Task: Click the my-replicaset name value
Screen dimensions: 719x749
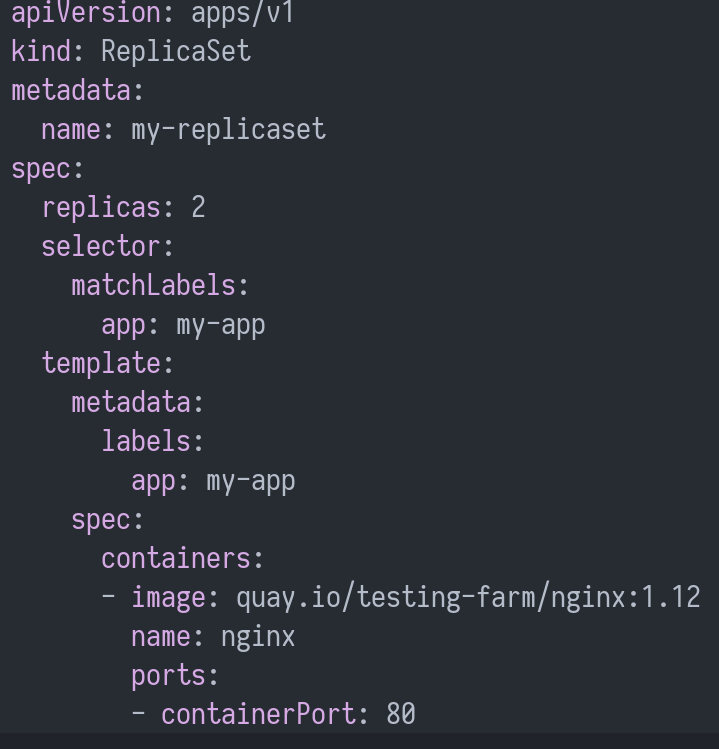Action: [229, 129]
